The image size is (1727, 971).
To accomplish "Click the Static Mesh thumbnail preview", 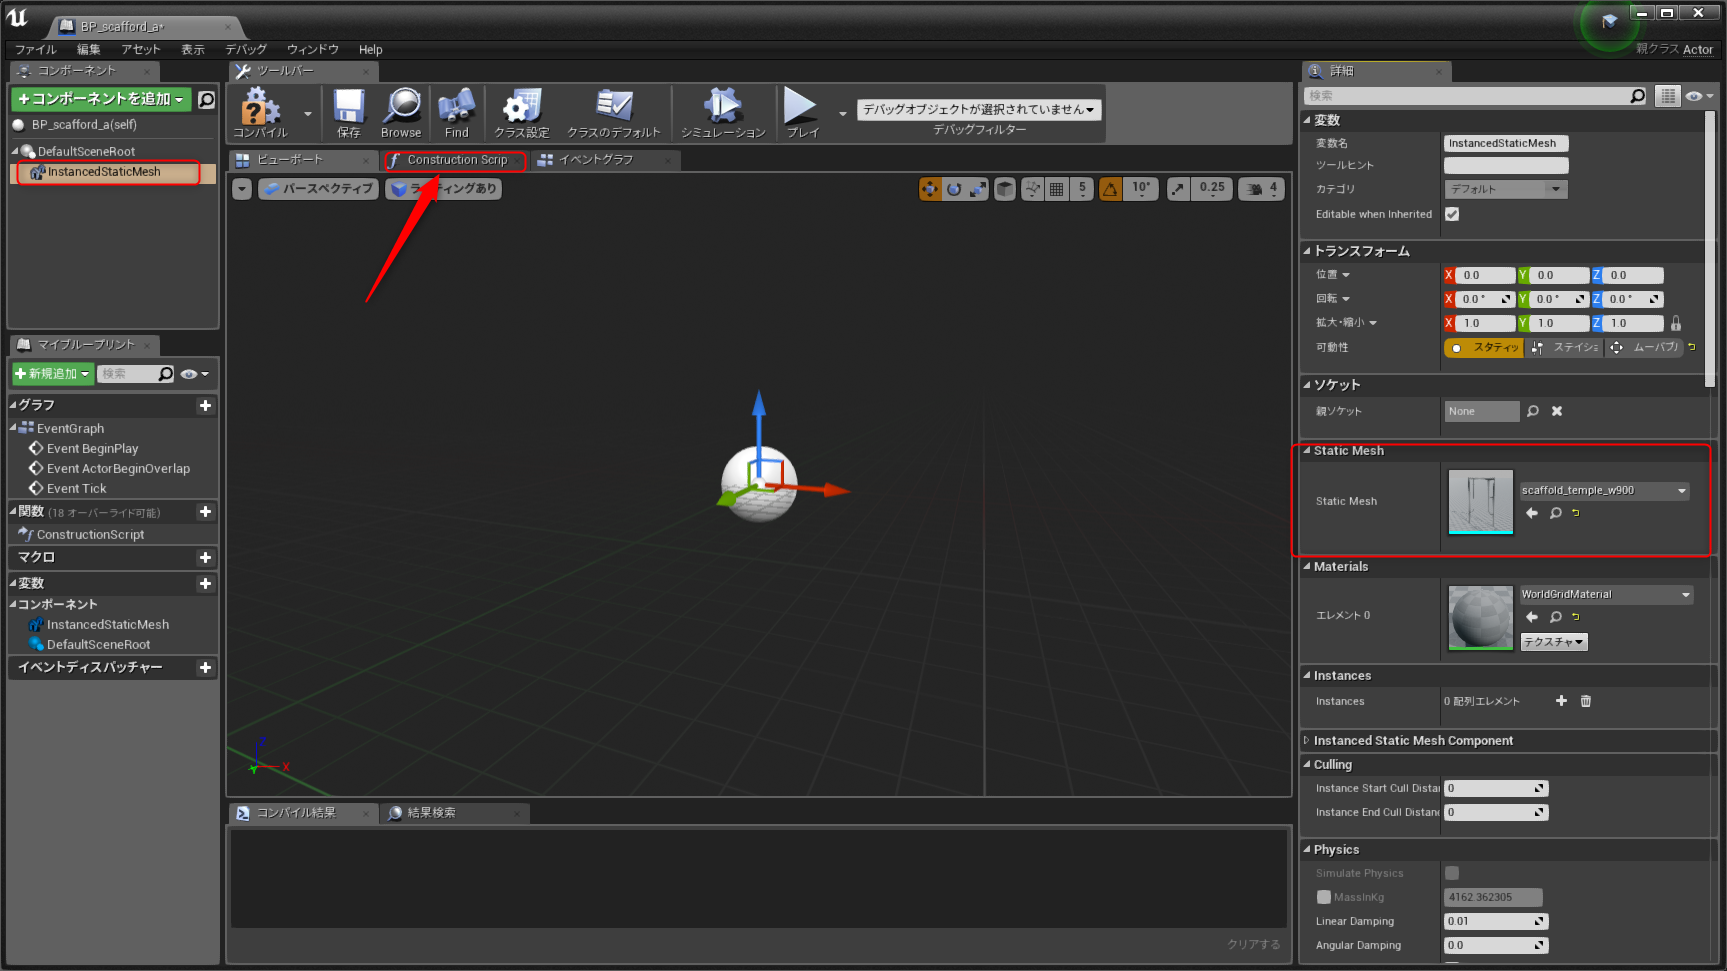I will [x=1481, y=502].
